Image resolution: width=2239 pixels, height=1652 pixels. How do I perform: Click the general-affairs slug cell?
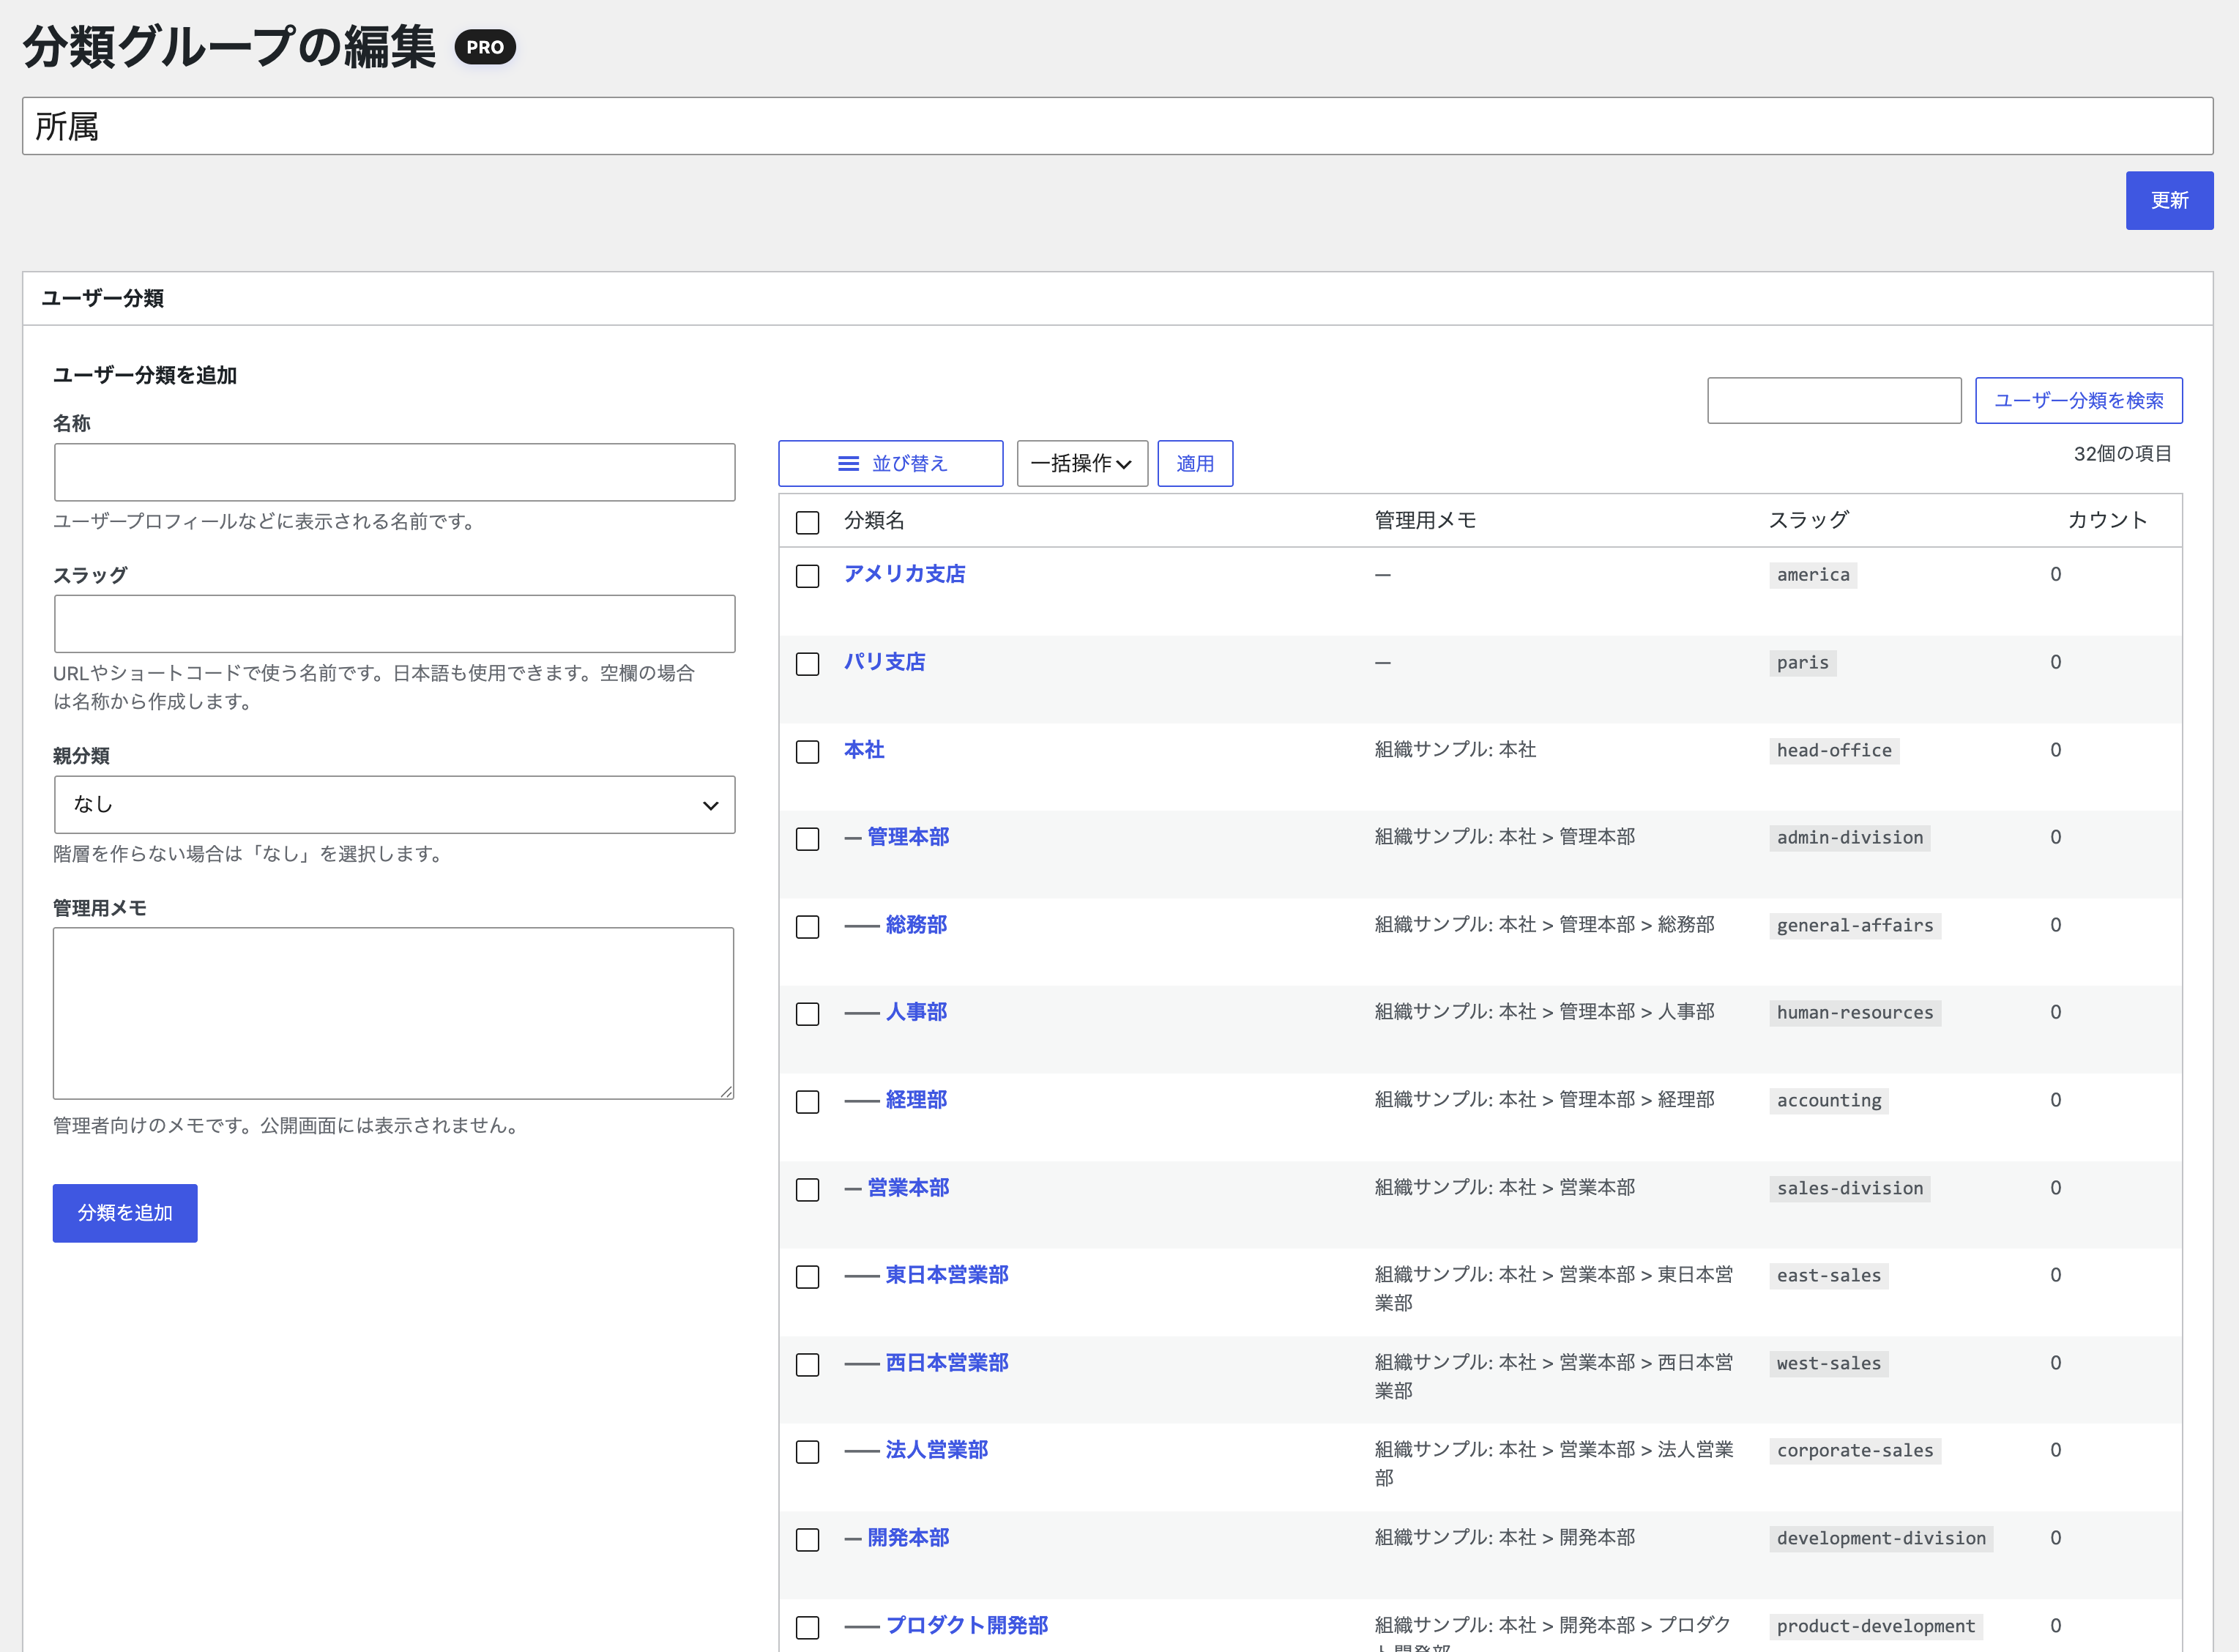point(1855,926)
